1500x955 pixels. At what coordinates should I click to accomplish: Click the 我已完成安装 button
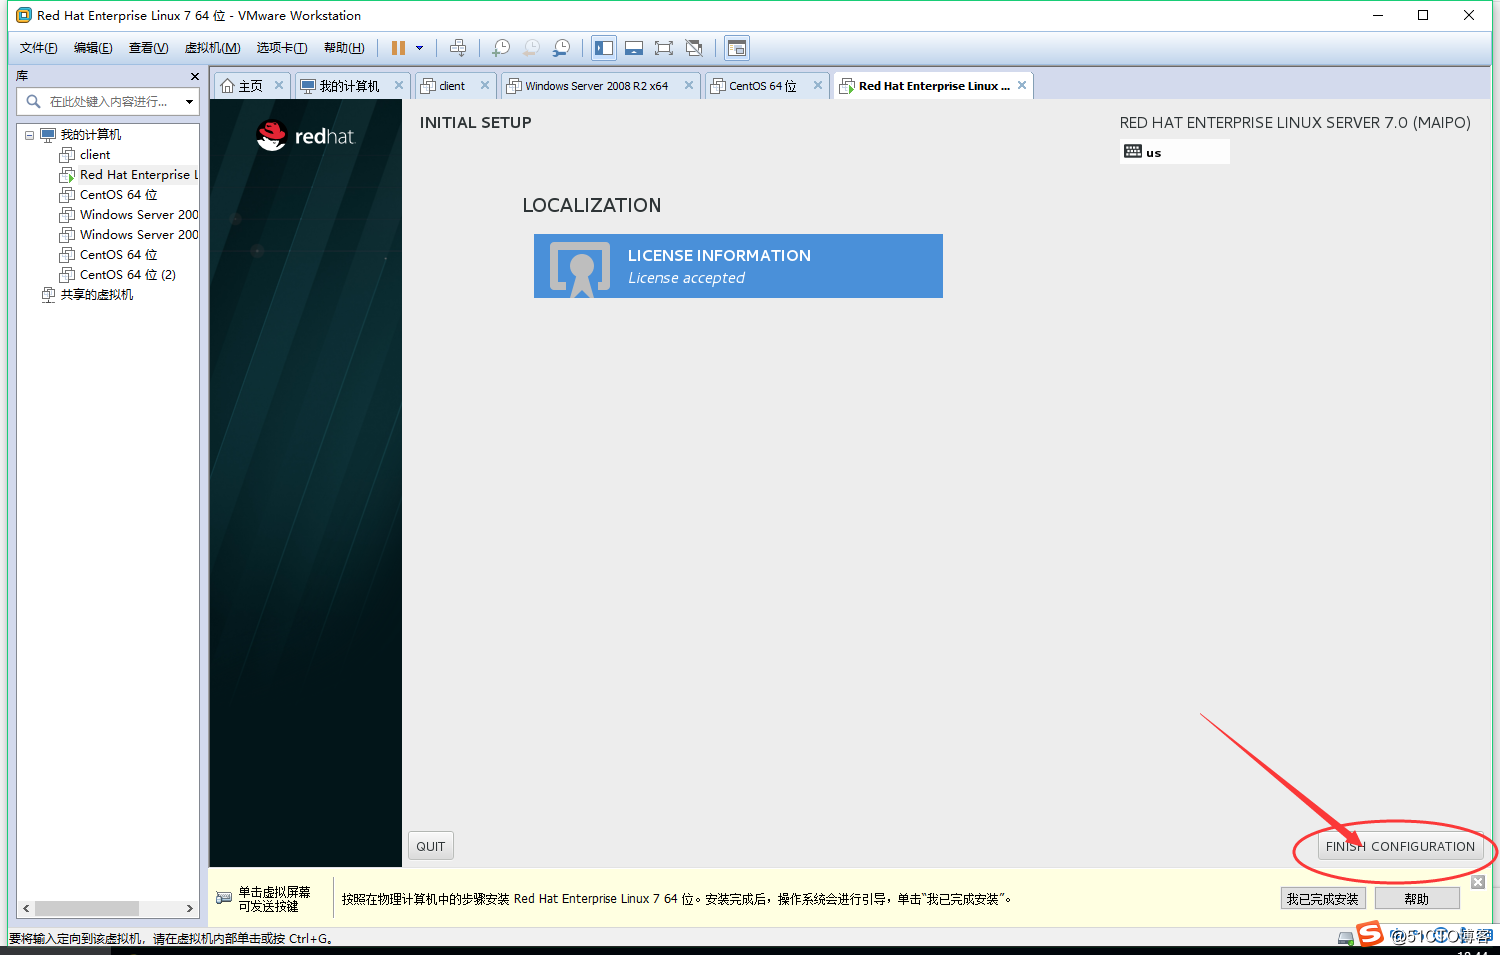point(1323,899)
